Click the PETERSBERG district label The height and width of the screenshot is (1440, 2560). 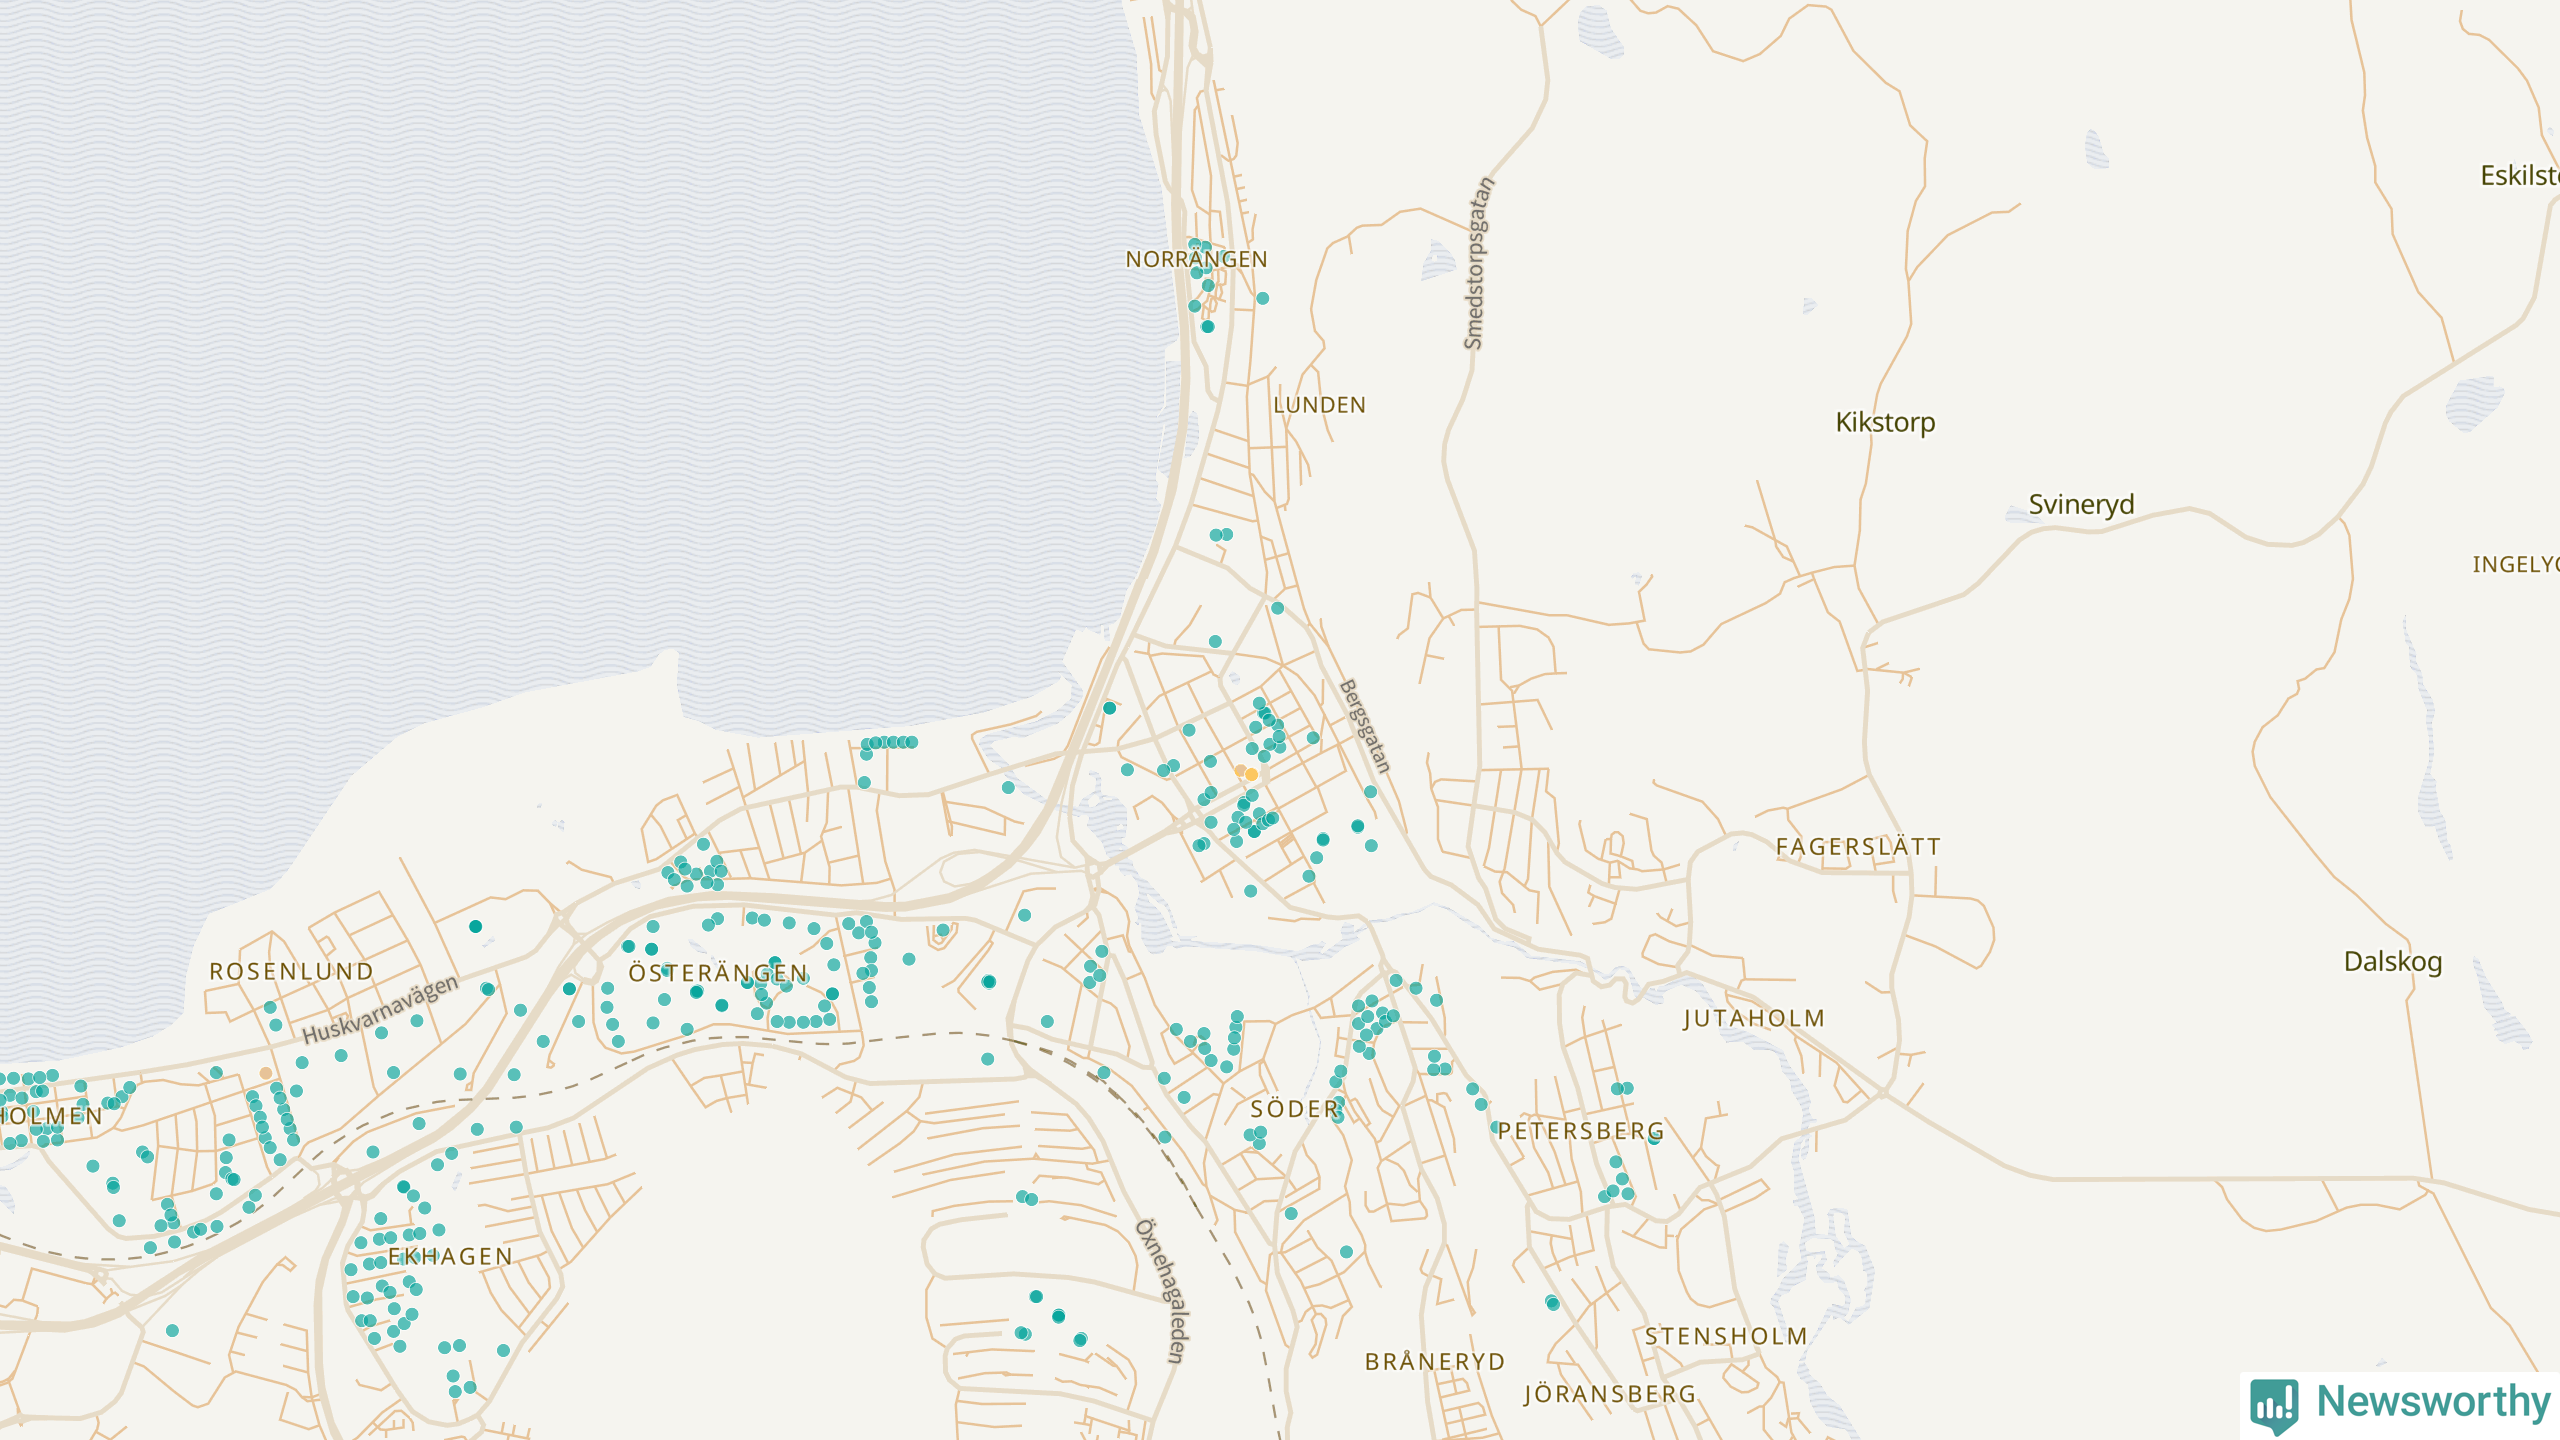1580,1131
